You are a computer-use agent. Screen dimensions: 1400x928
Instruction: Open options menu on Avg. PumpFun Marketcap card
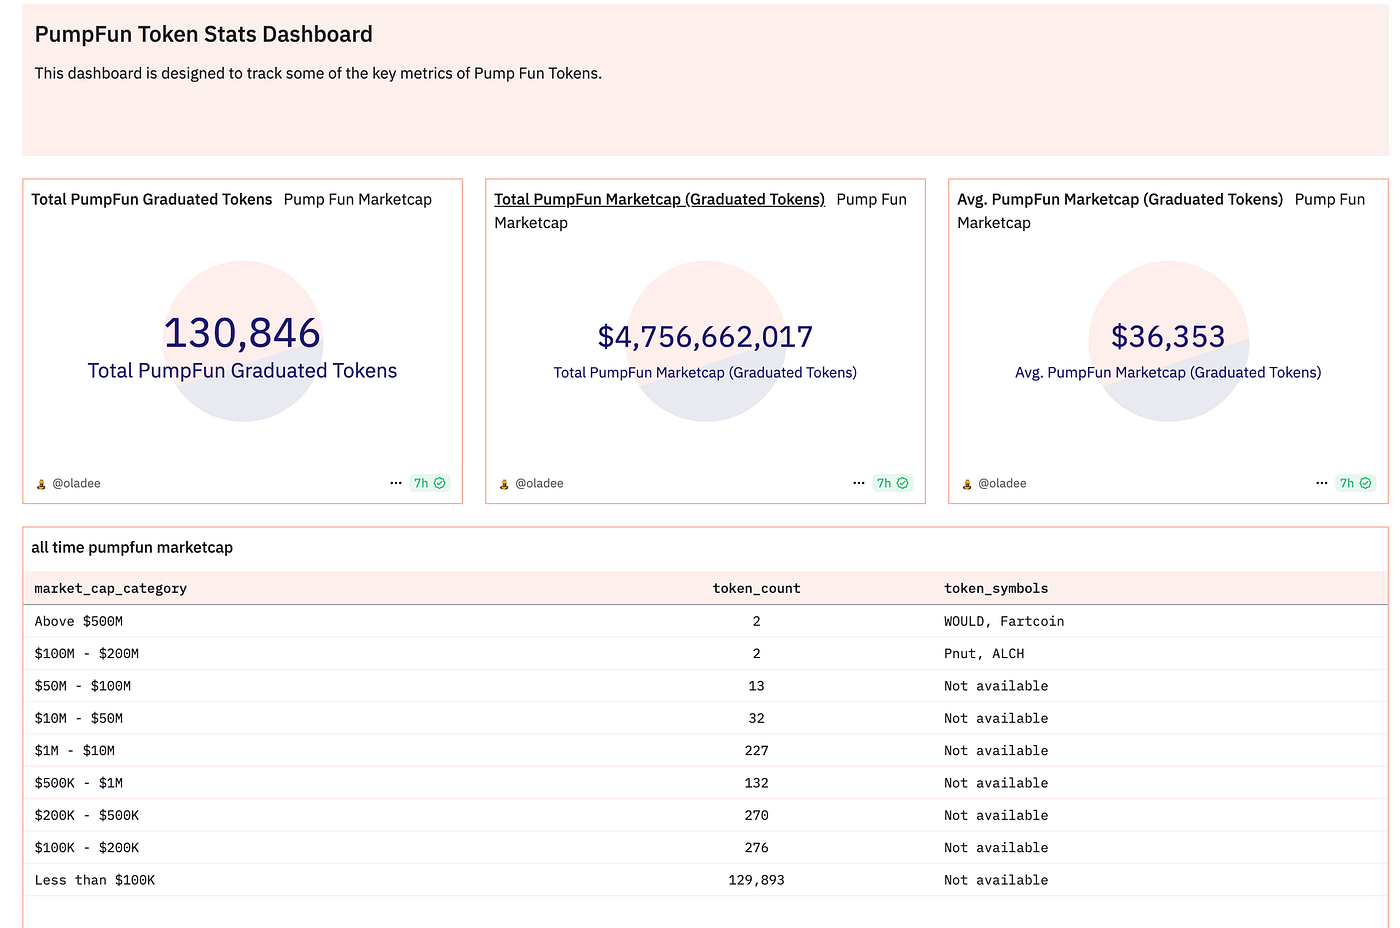(1322, 483)
